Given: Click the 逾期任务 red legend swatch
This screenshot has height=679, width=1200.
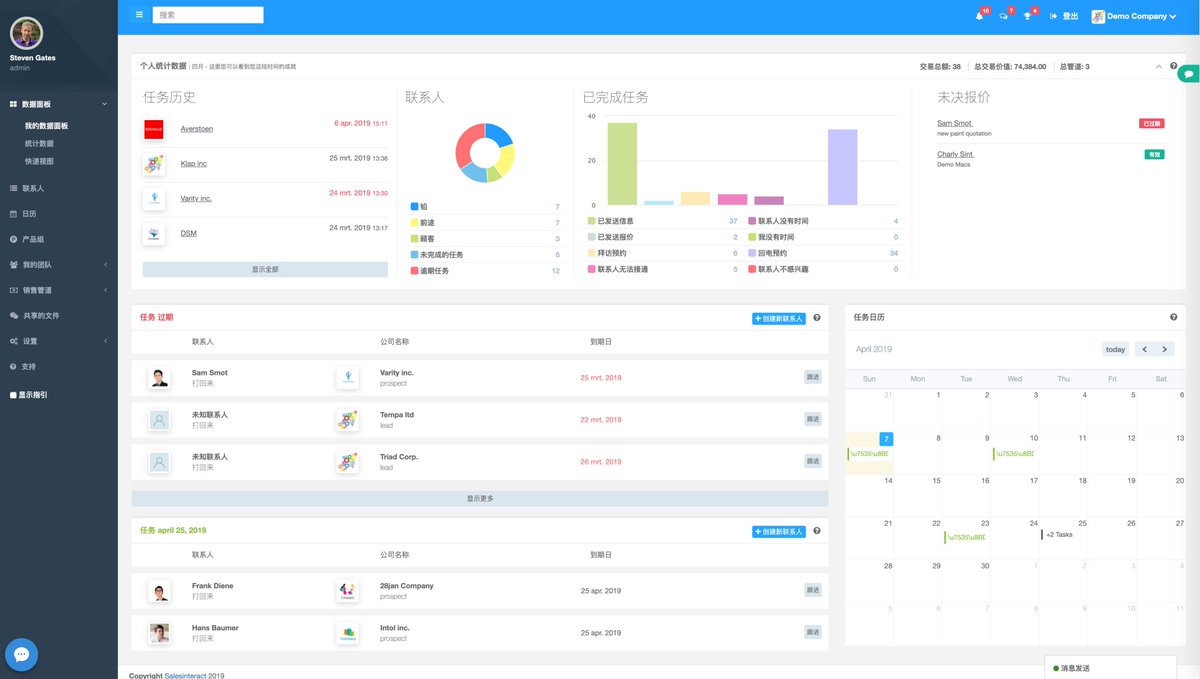Looking at the screenshot, I should [414, 271].
